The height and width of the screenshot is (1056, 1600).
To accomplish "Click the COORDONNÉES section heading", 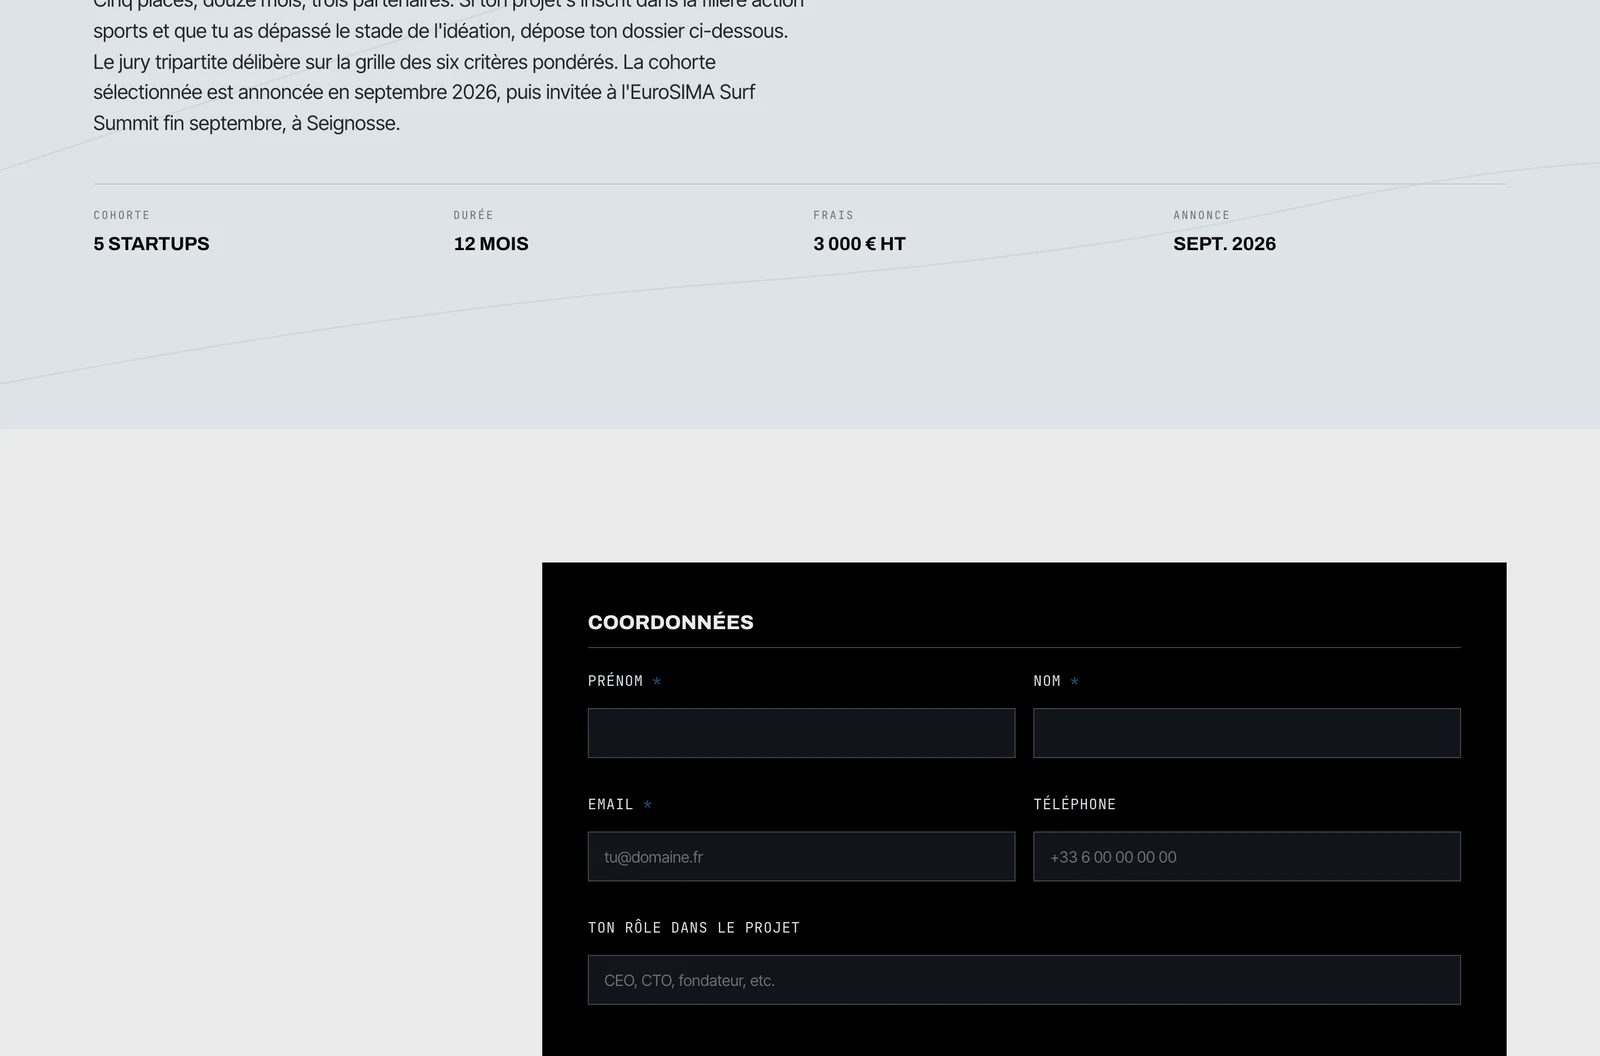I will coord(671,622).
